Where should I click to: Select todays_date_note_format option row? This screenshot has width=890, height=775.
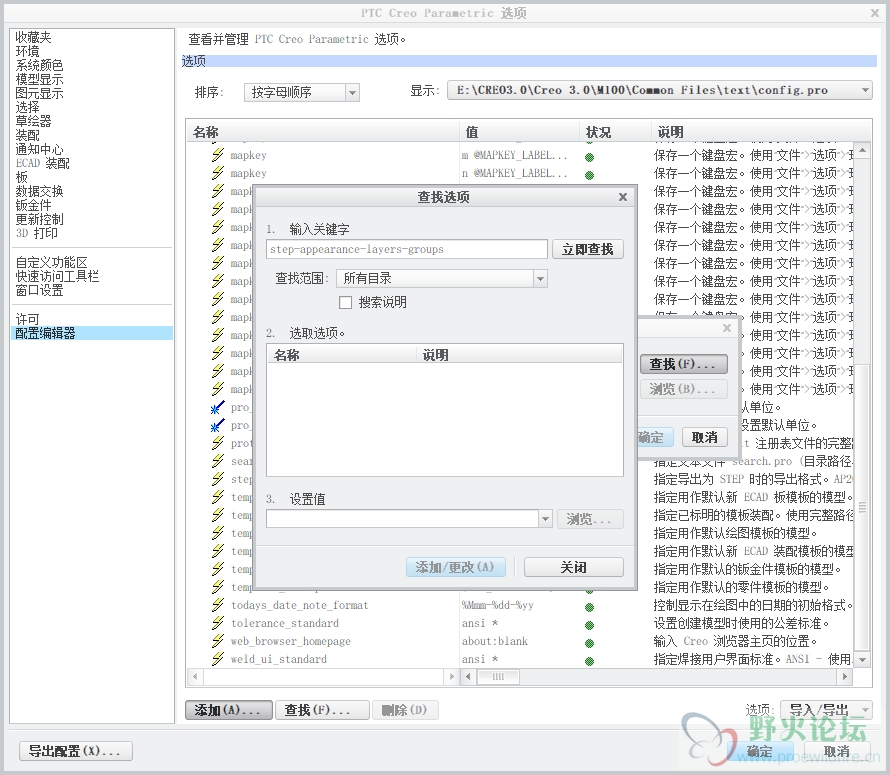coord(300,605)
